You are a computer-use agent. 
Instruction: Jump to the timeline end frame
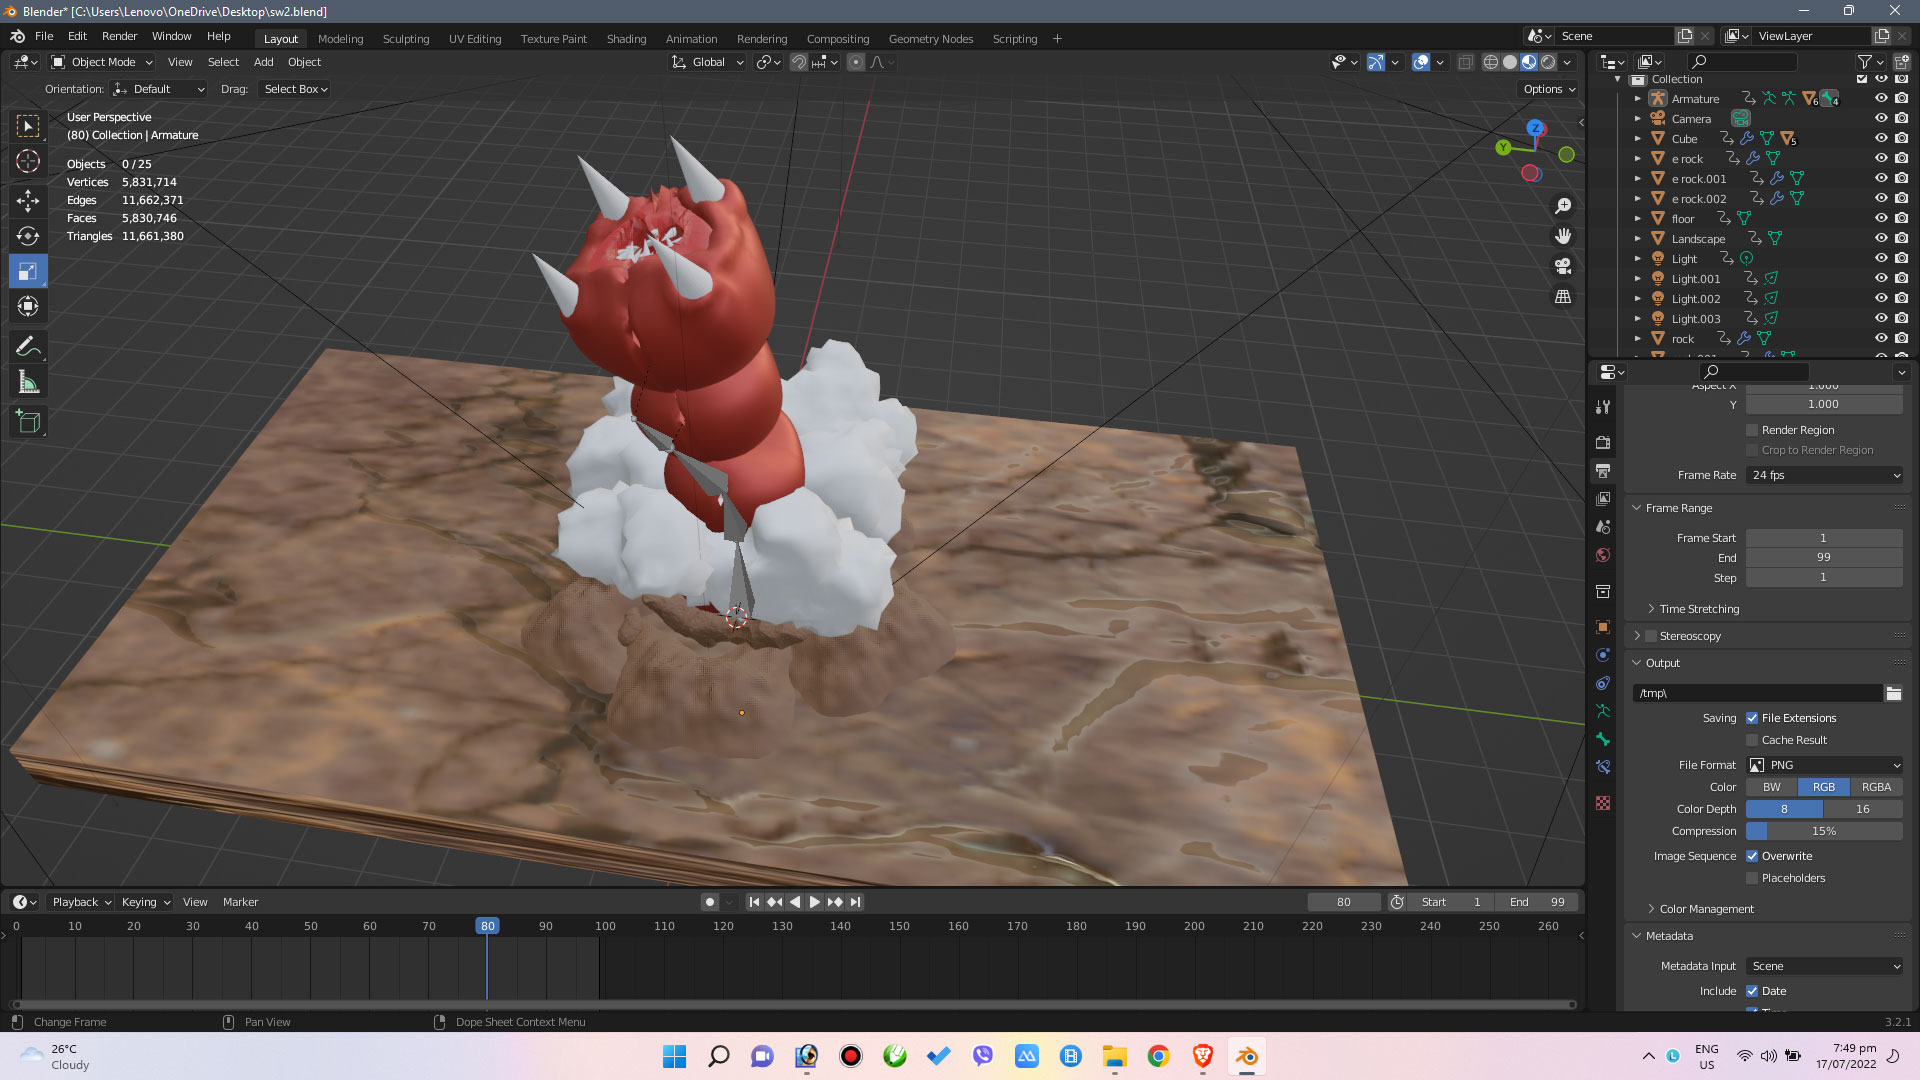(x=855, y=902)
